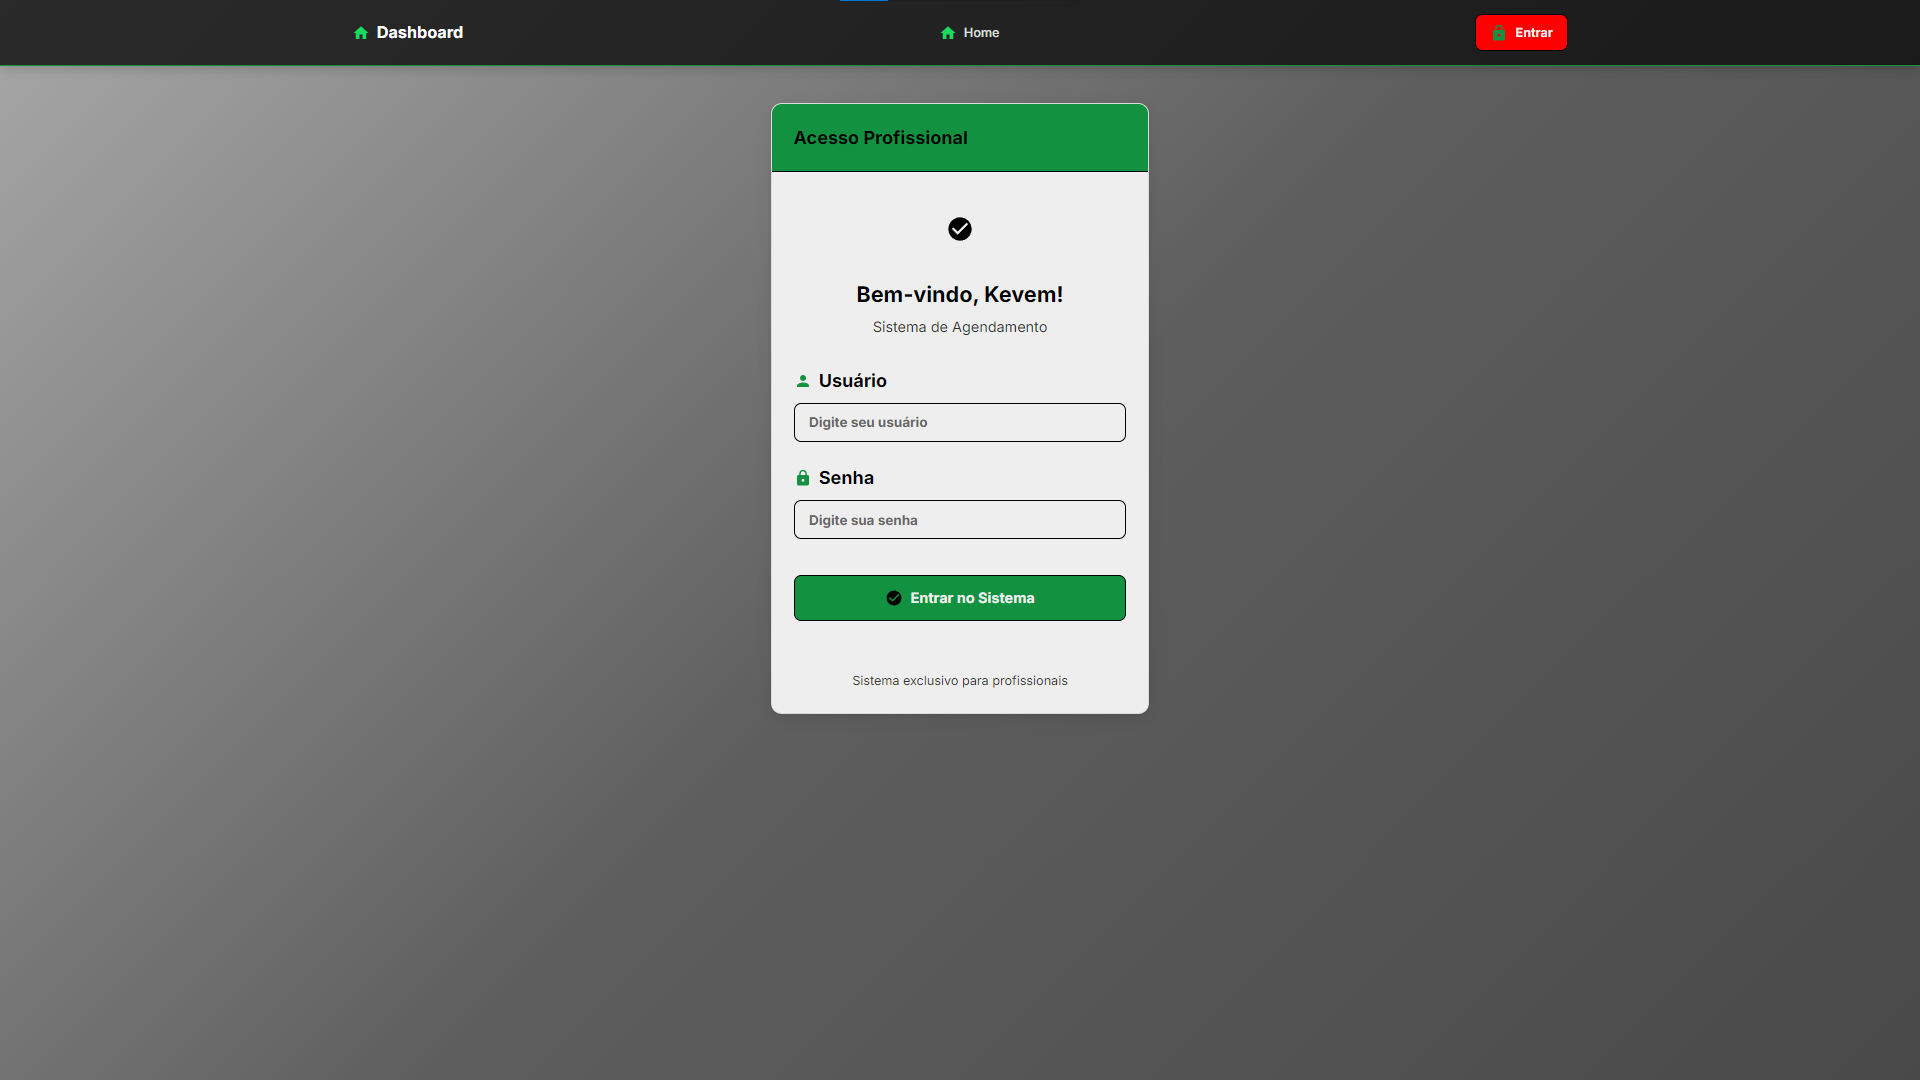Click the Digite seu usuário input field
This screenshot has height=1080, width=1920.
point(959,422)
